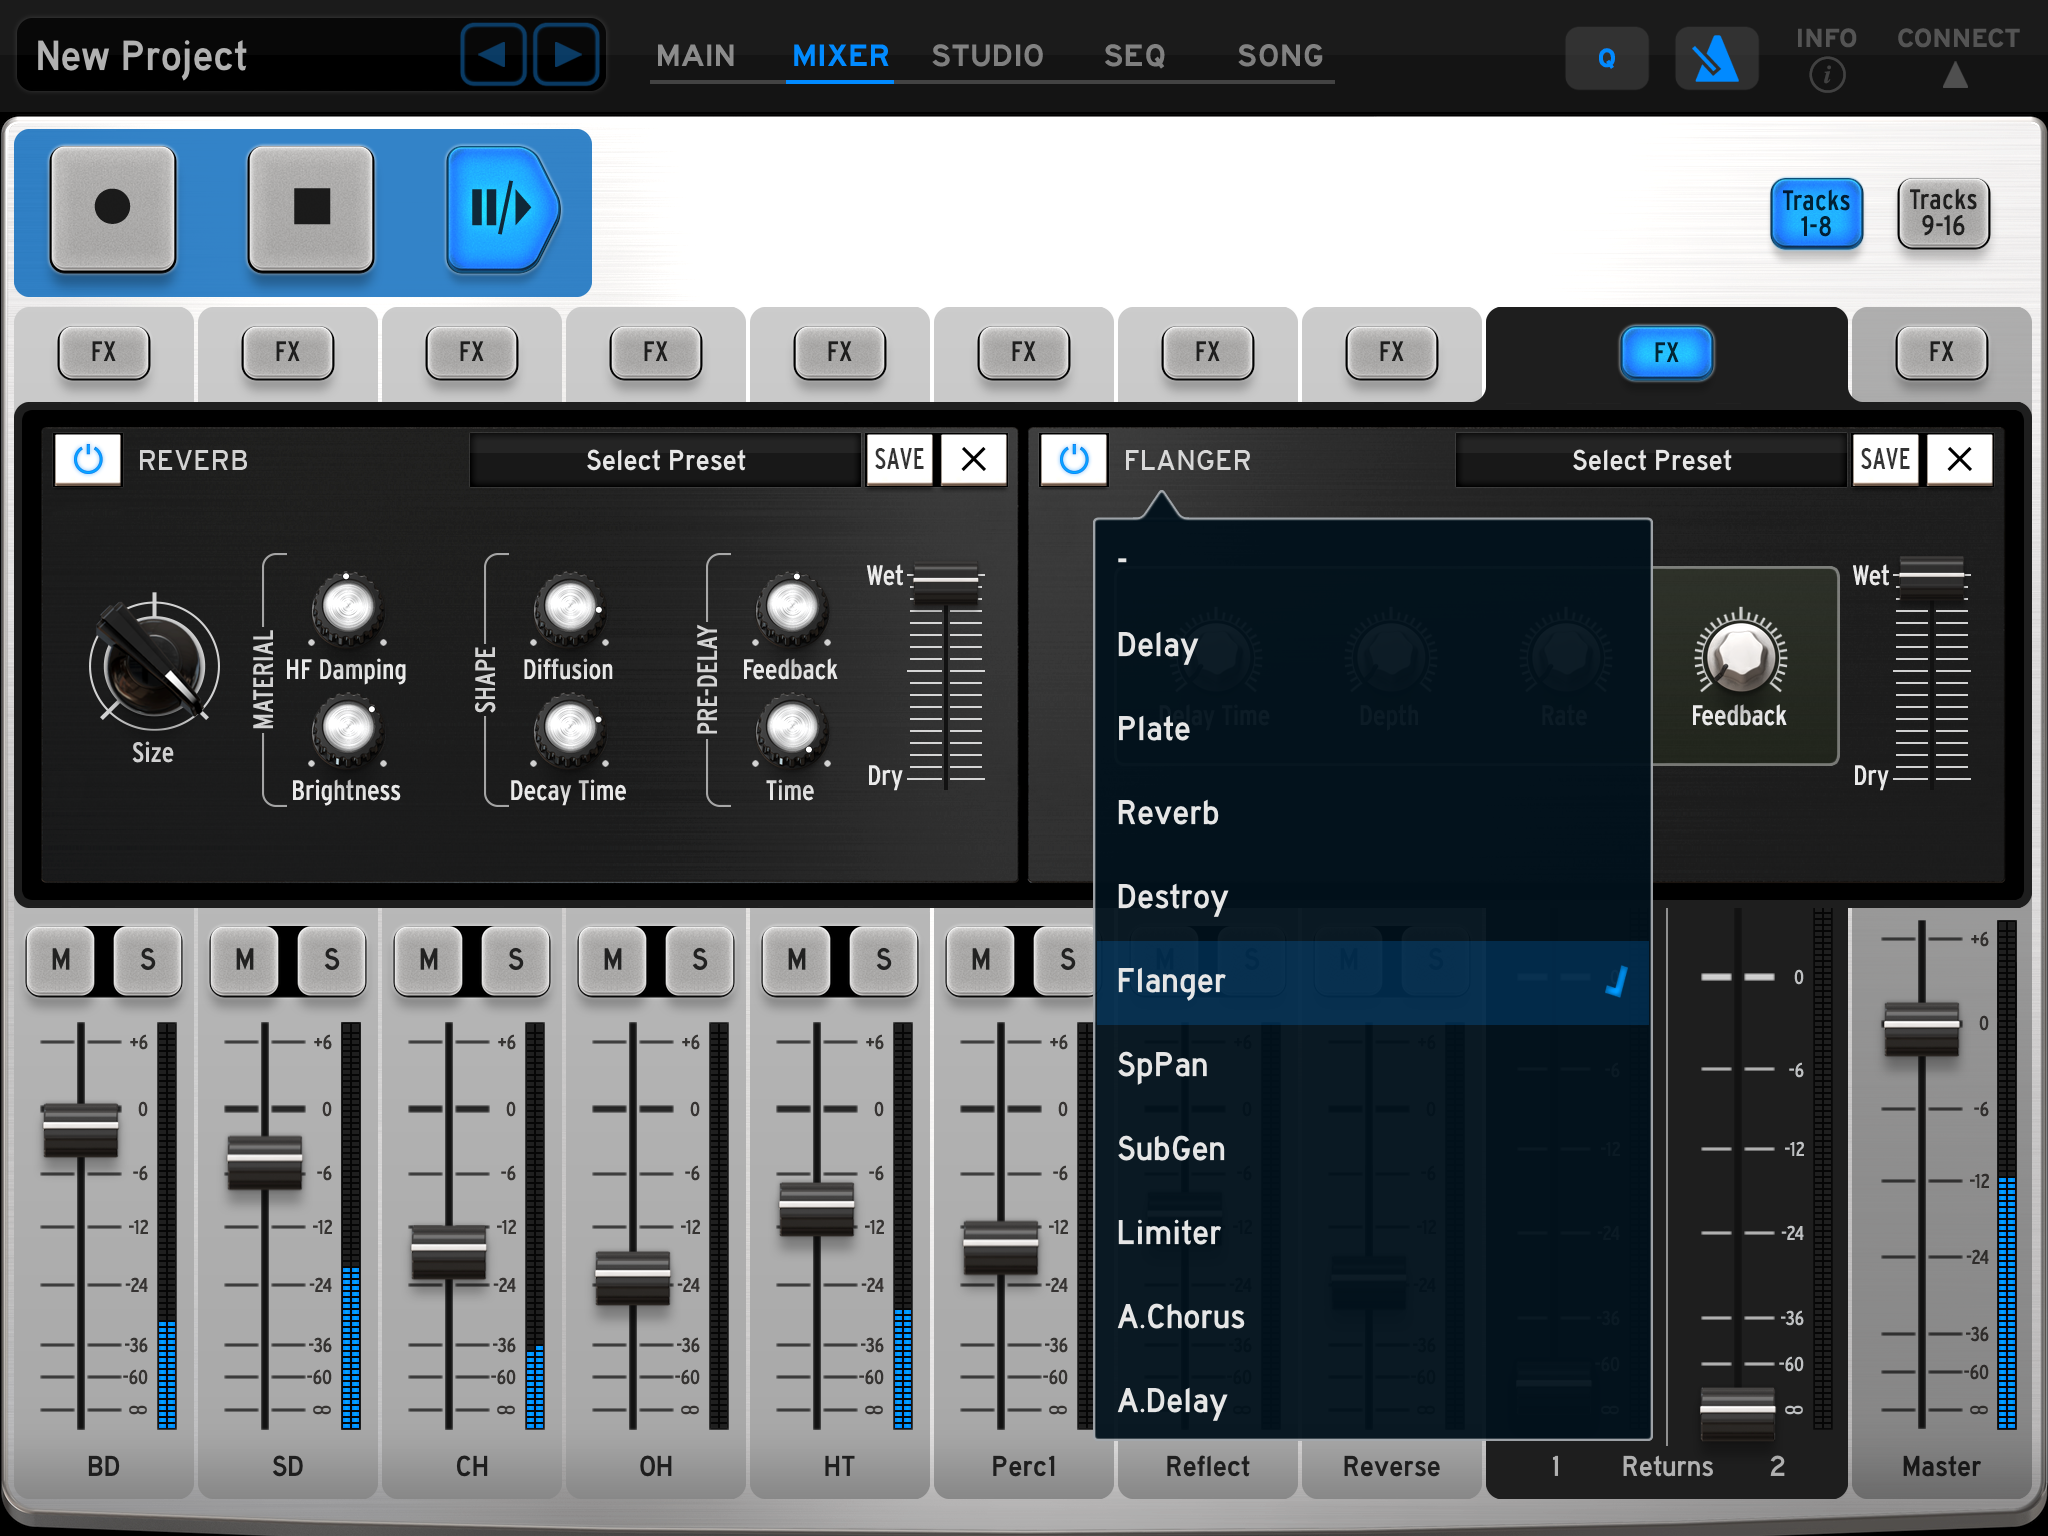Open Flanger Select Preset dropdown

(x=1651, y=460)
